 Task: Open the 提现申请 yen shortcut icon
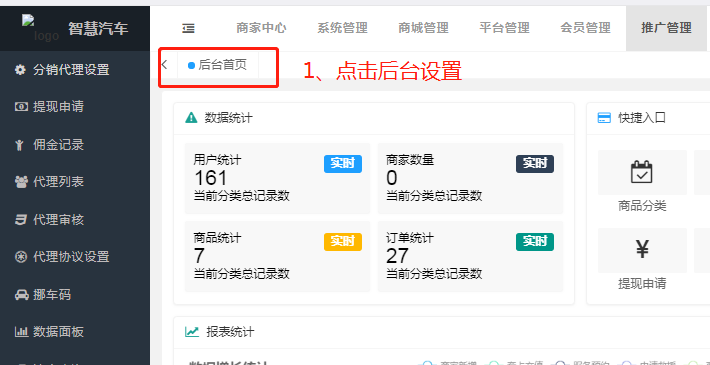[642, 250]
